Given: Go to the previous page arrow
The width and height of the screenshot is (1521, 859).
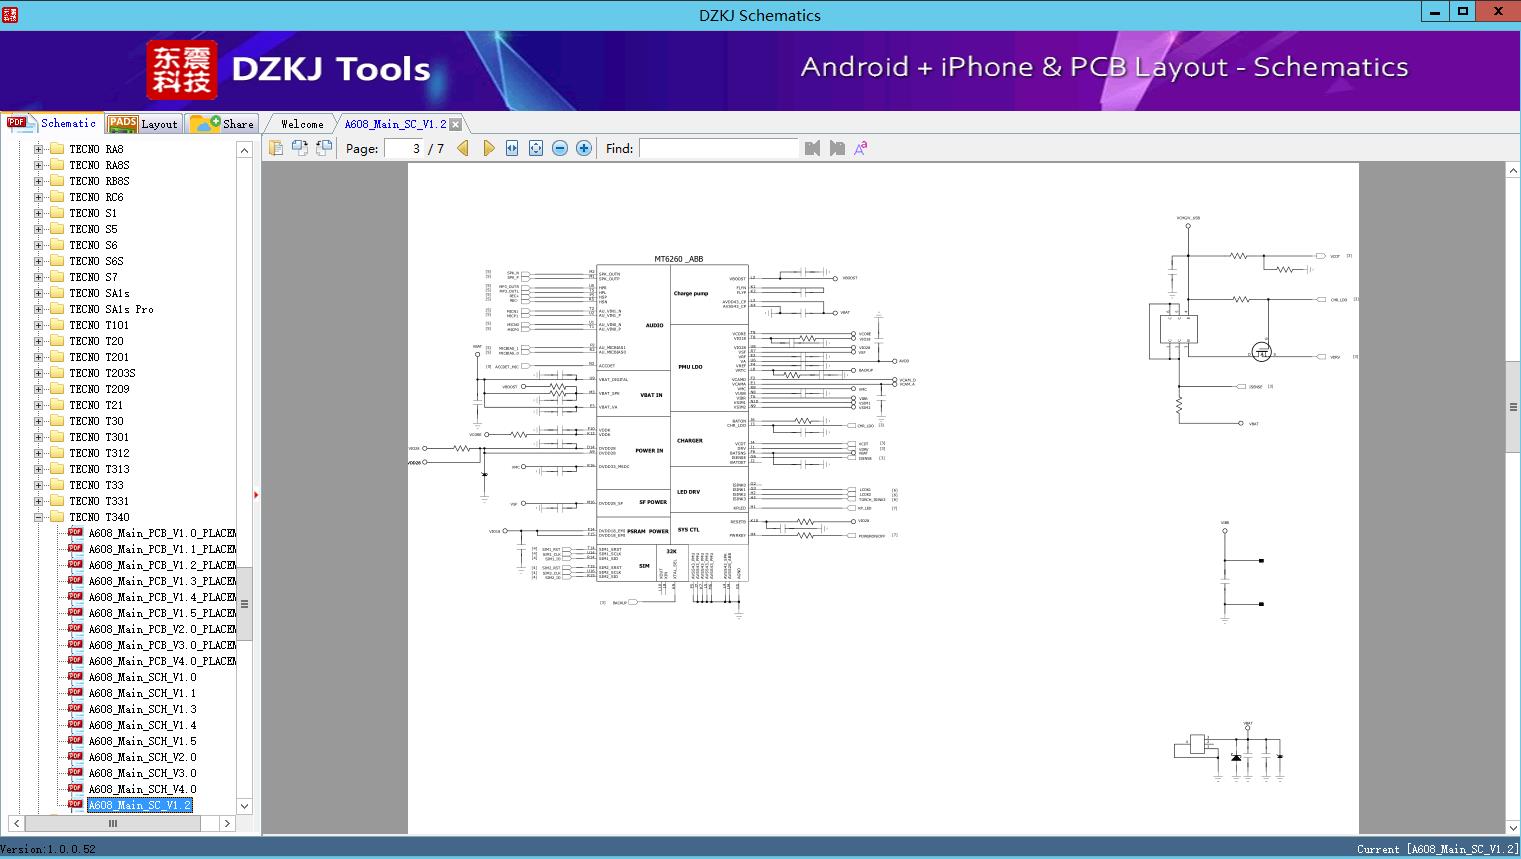Looking at the screenshot, I should click(463, 148).
